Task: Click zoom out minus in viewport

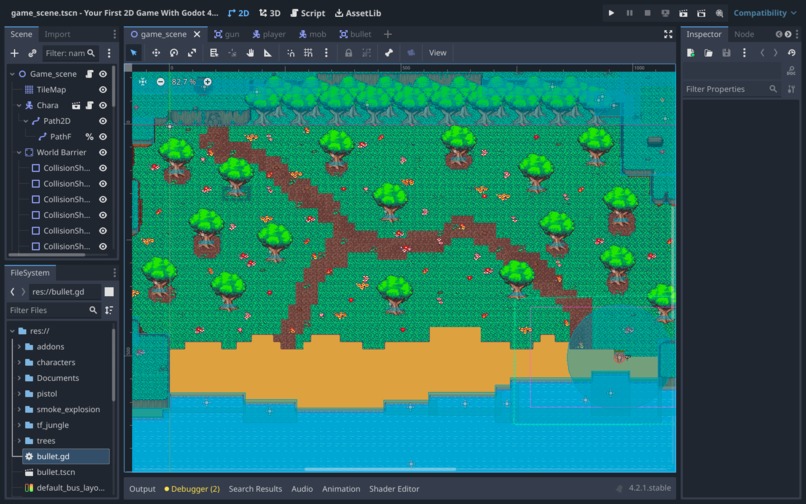Action: point(160,82)
